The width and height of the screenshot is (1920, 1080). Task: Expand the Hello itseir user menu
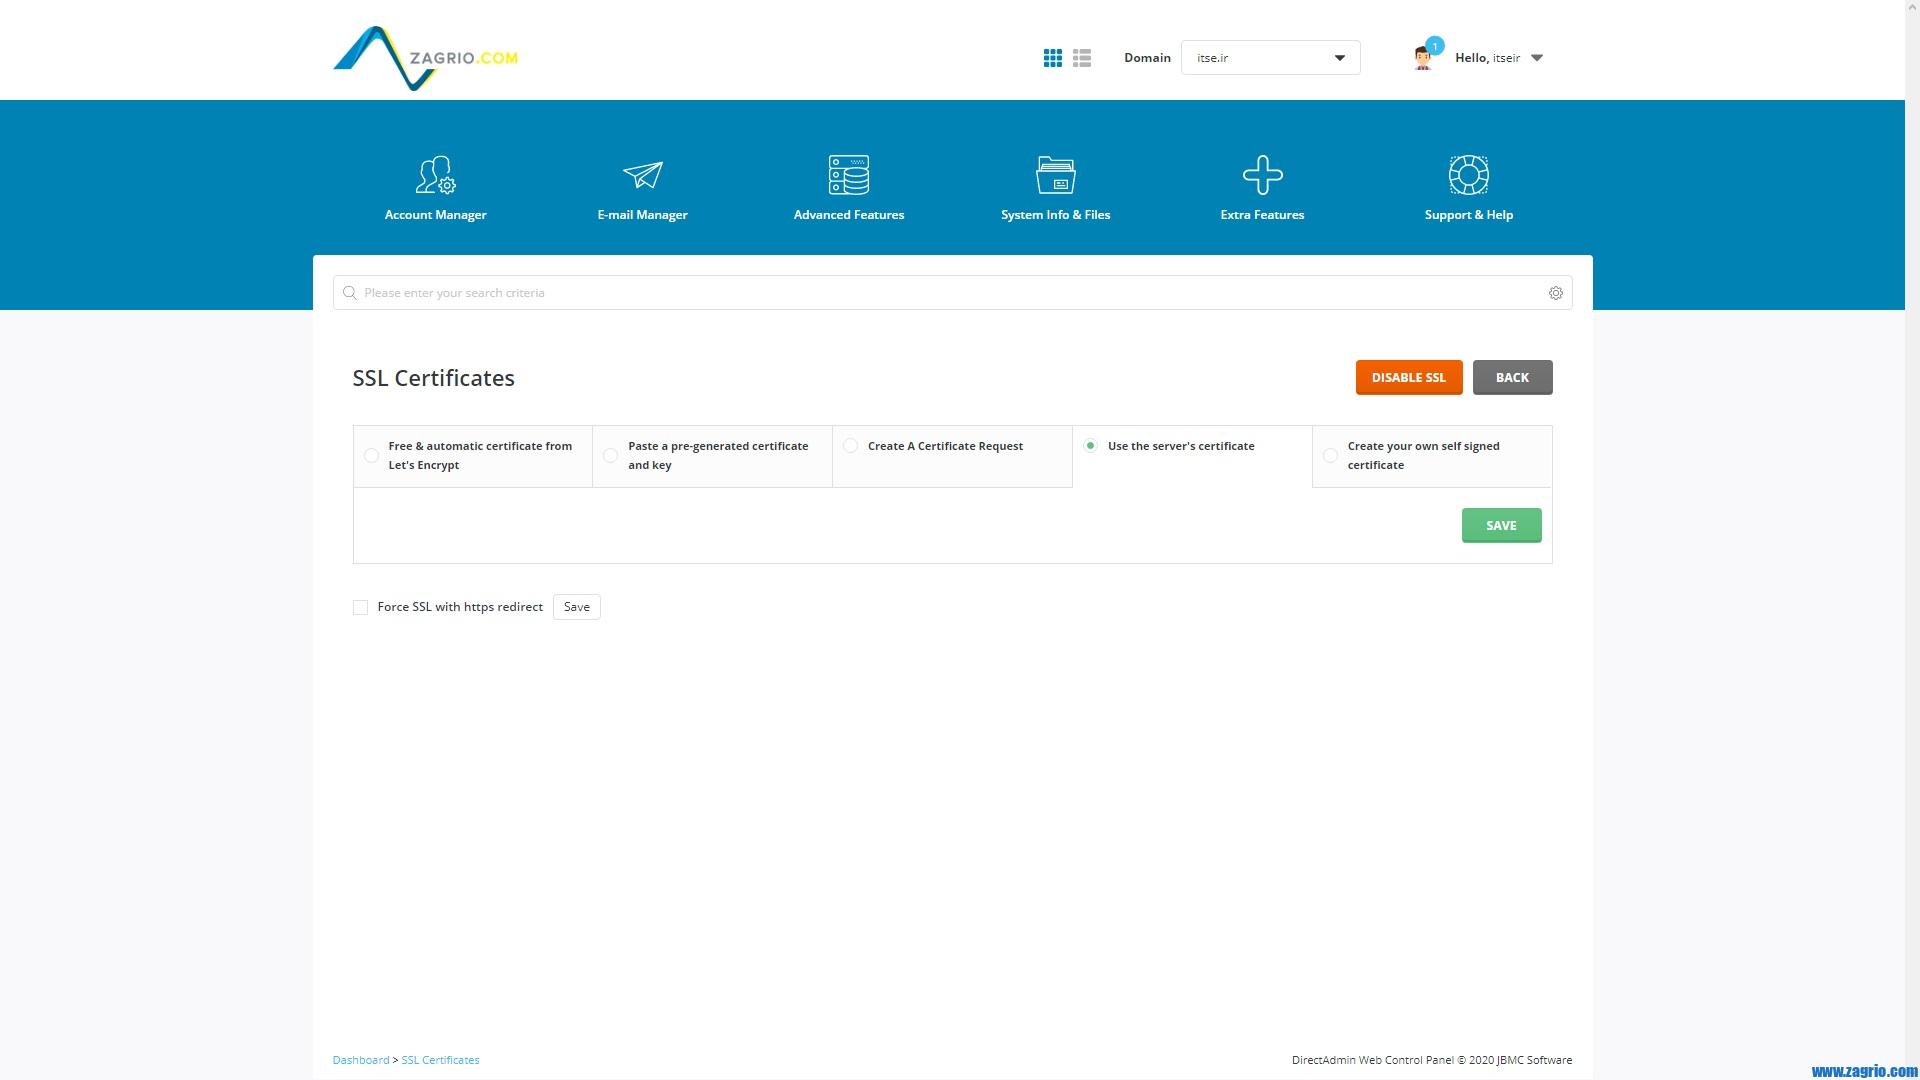coord(1497,58)
